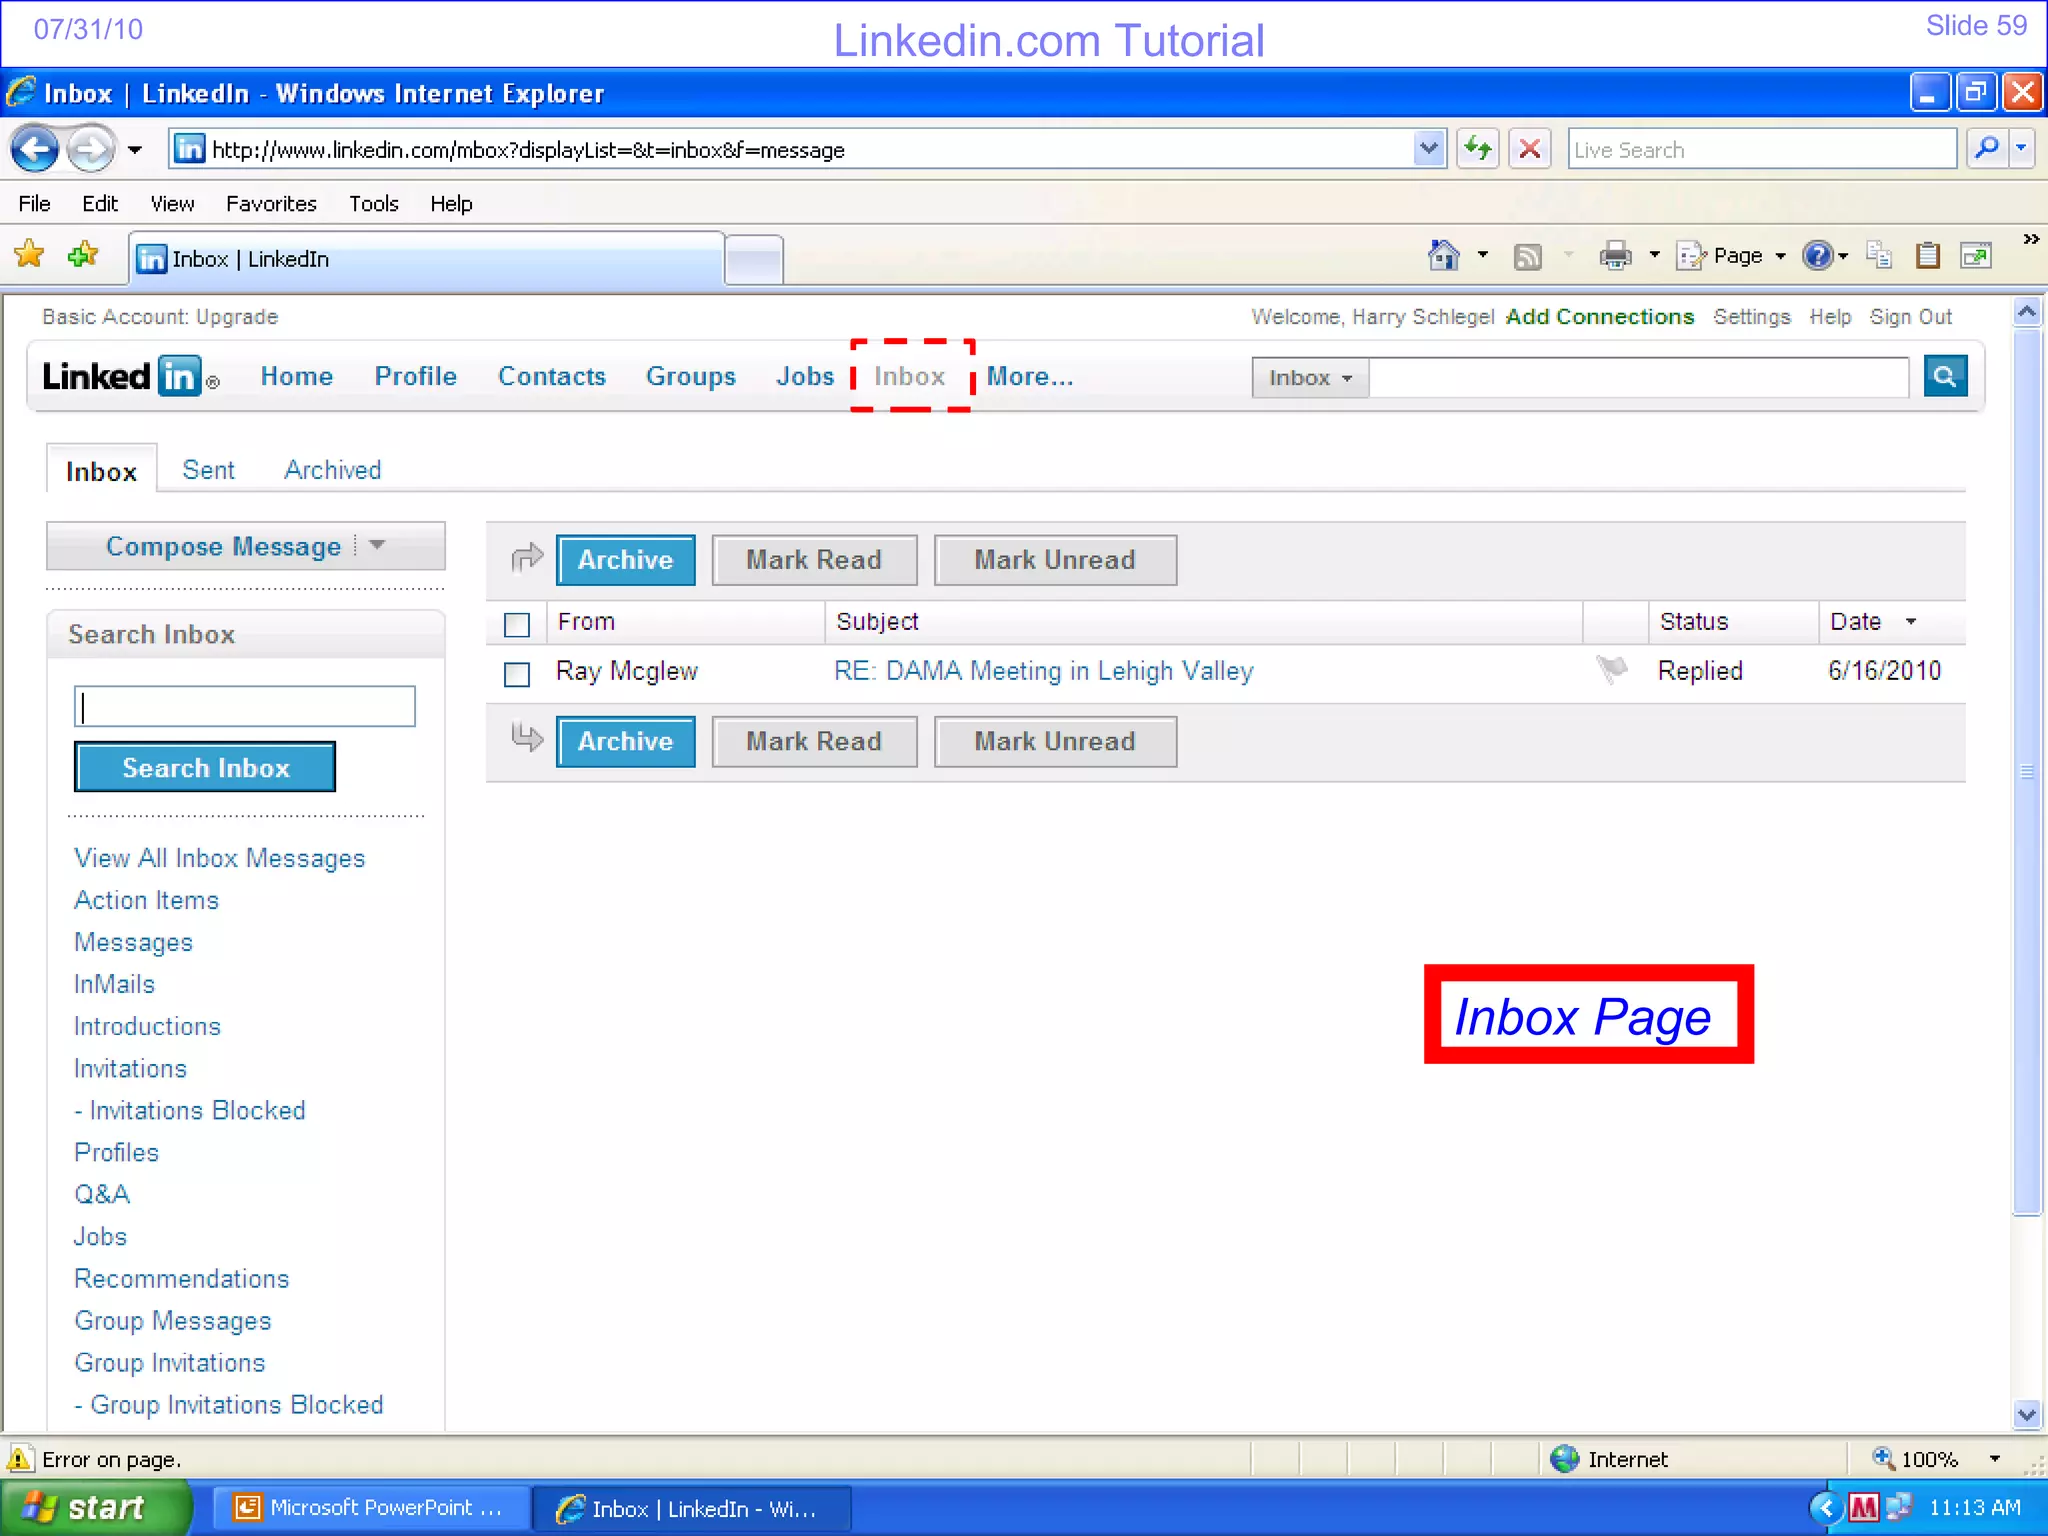Click the Search Inbox text field

245,707
